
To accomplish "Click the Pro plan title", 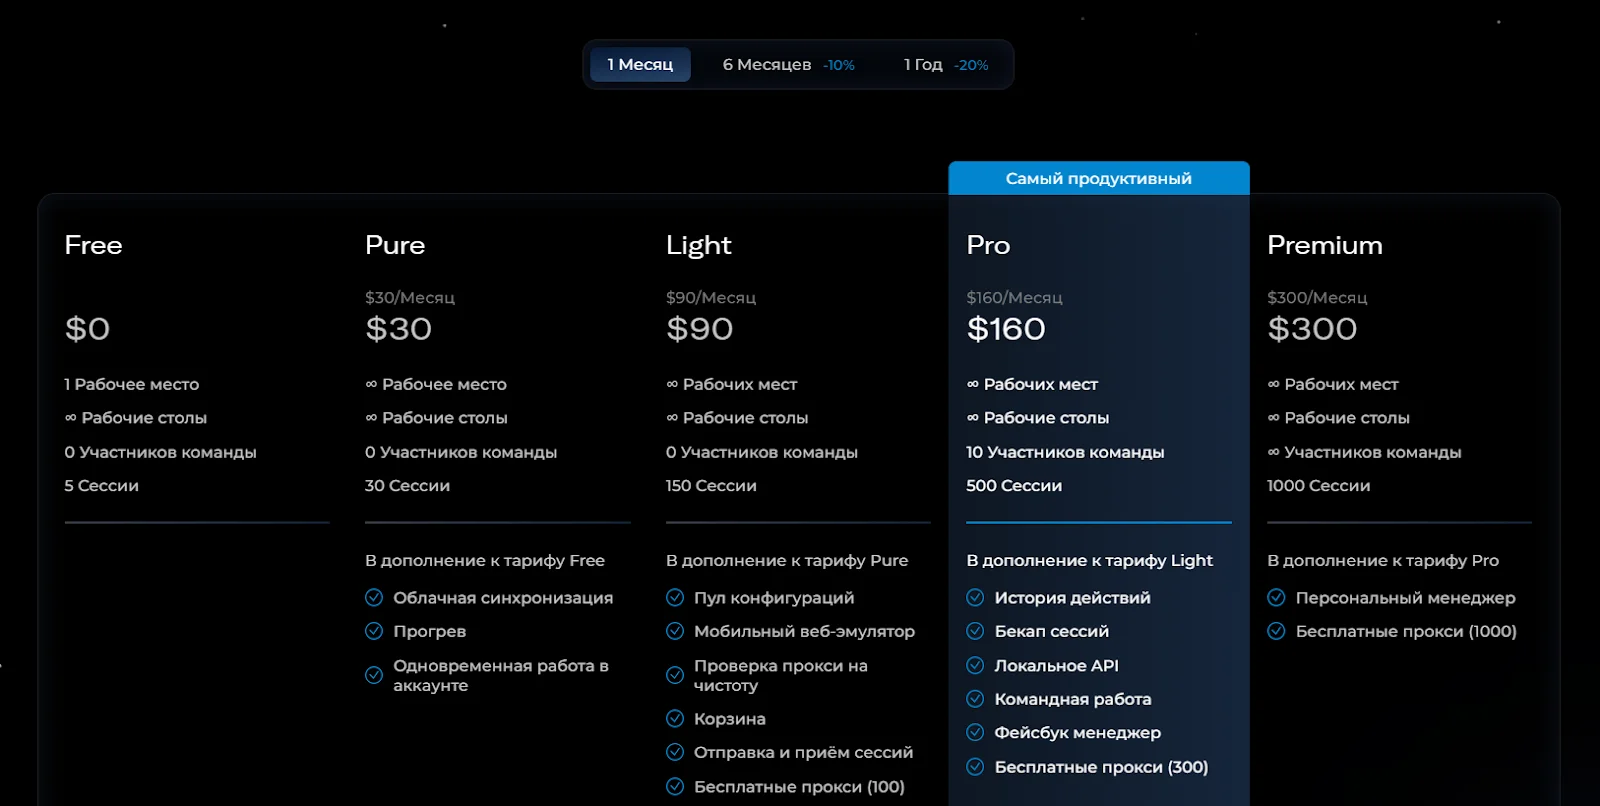I will tap(988, 245).
